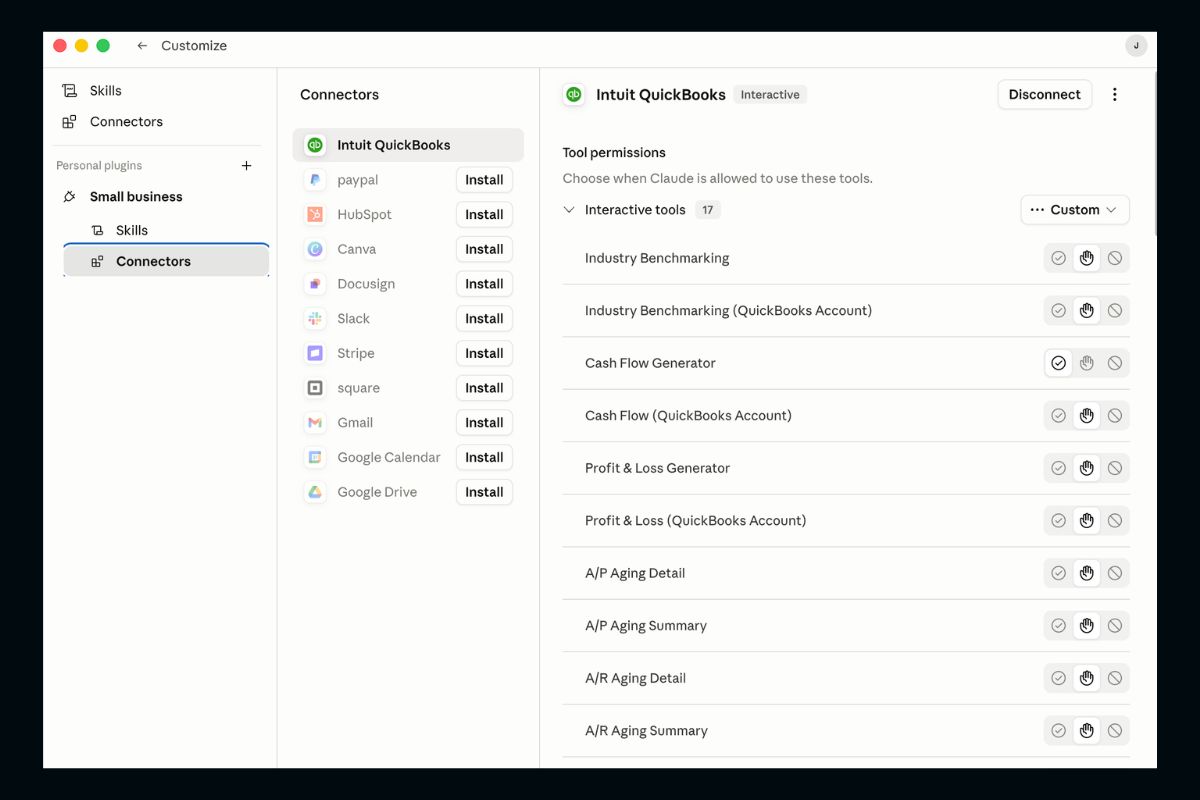
Task: Install the Google Drive connector
Action: click(484, 492)
